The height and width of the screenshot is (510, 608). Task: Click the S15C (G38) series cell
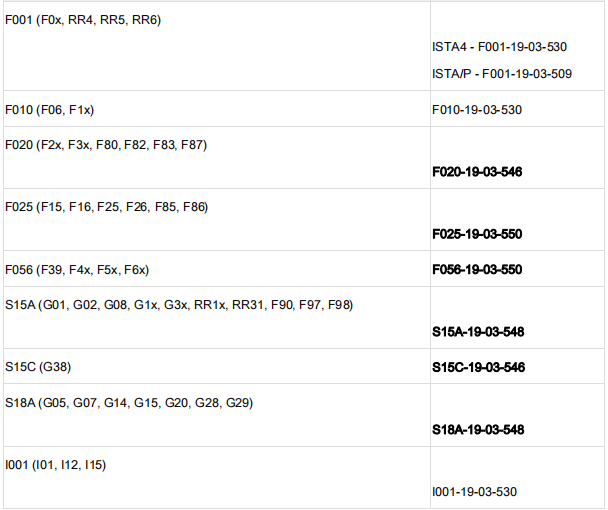[38, 367]
